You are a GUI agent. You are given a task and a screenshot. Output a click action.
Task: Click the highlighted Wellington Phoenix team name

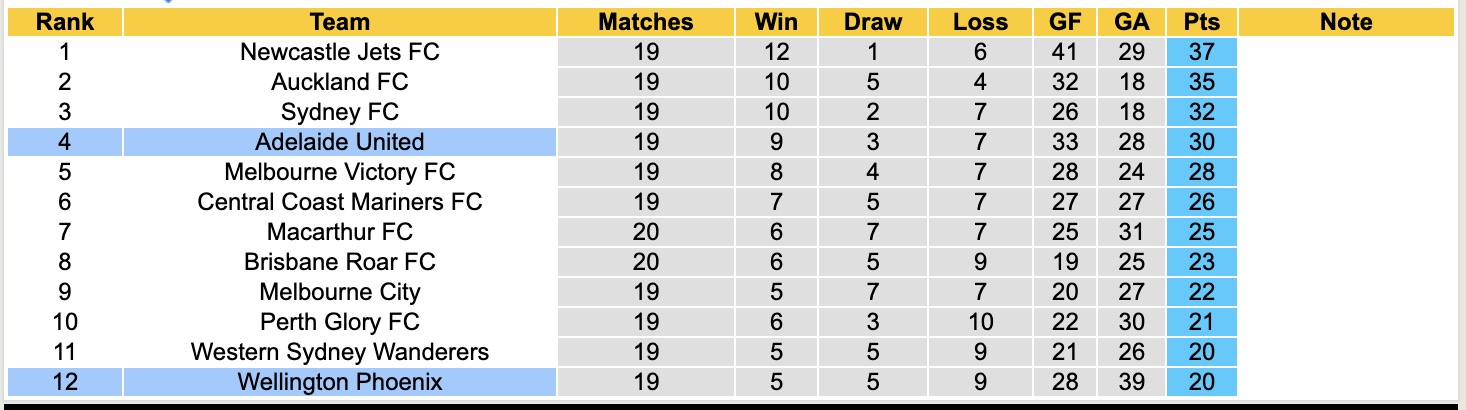coord(340,382)
